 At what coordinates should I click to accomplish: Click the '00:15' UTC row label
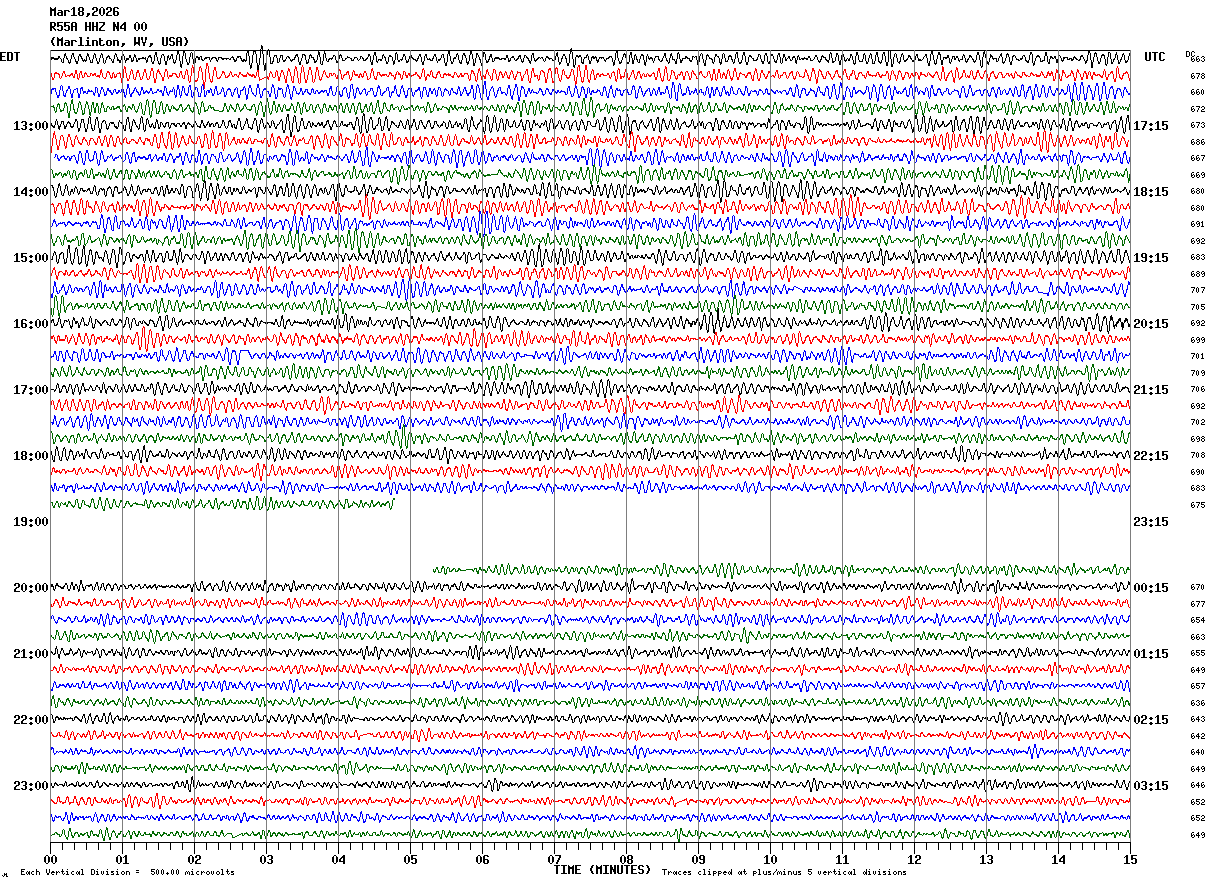pos(1151,588)
